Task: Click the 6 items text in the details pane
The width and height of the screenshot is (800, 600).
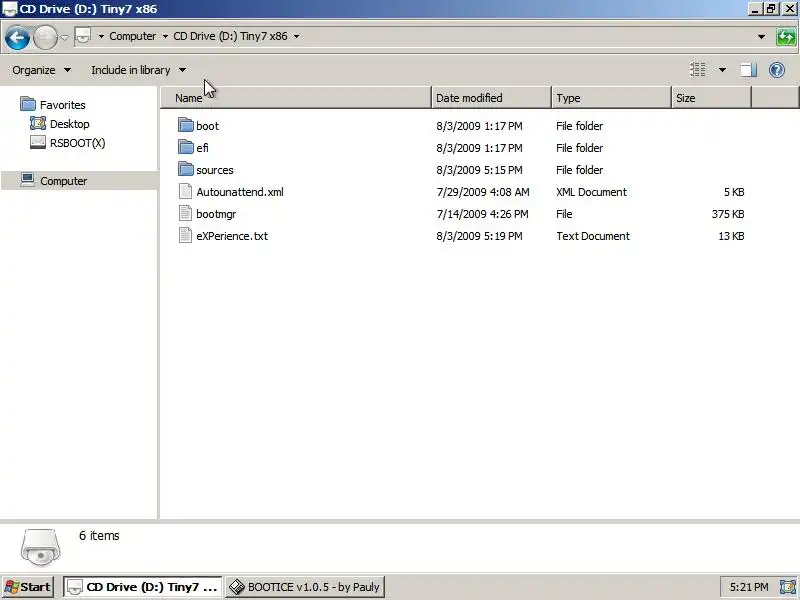Action: click(99, 536)
